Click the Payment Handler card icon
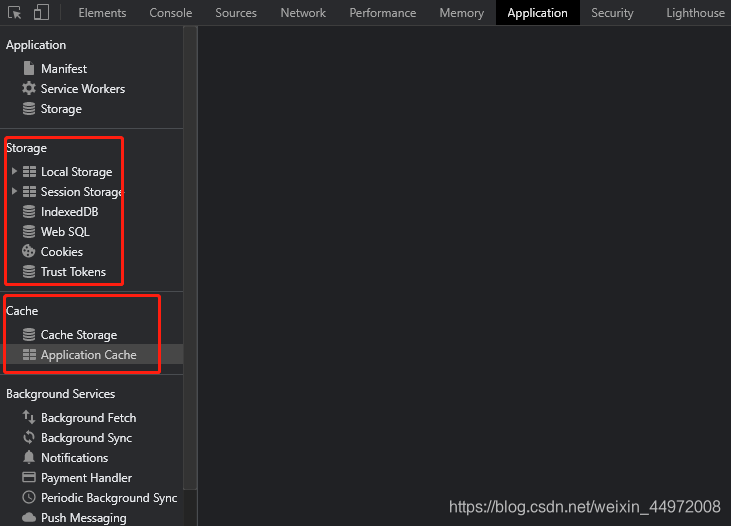This screenshot has height=526, width=731. (29, 477)
